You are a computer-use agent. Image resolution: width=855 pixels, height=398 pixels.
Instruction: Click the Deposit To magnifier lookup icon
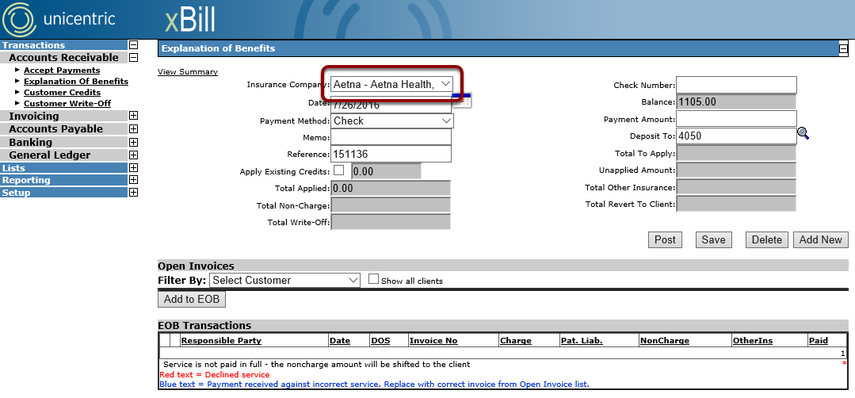click(803, 133)
